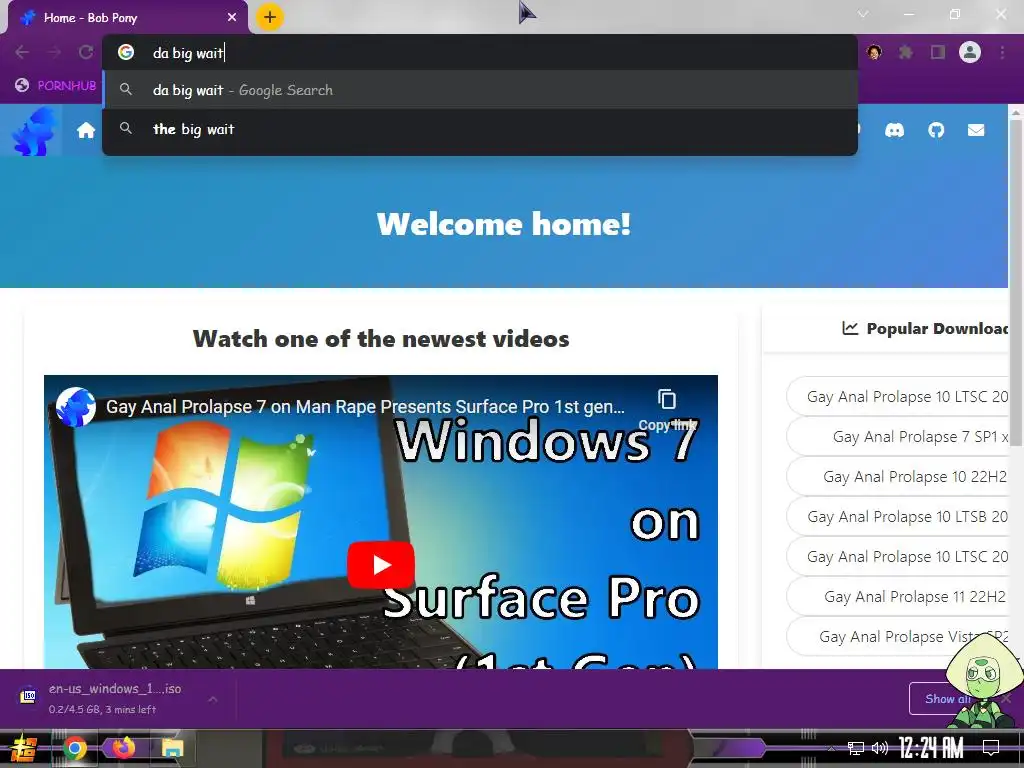1024x768 pixels.
Task: Click 'Show all' in the downloads bar
Action: pos(948,699)
